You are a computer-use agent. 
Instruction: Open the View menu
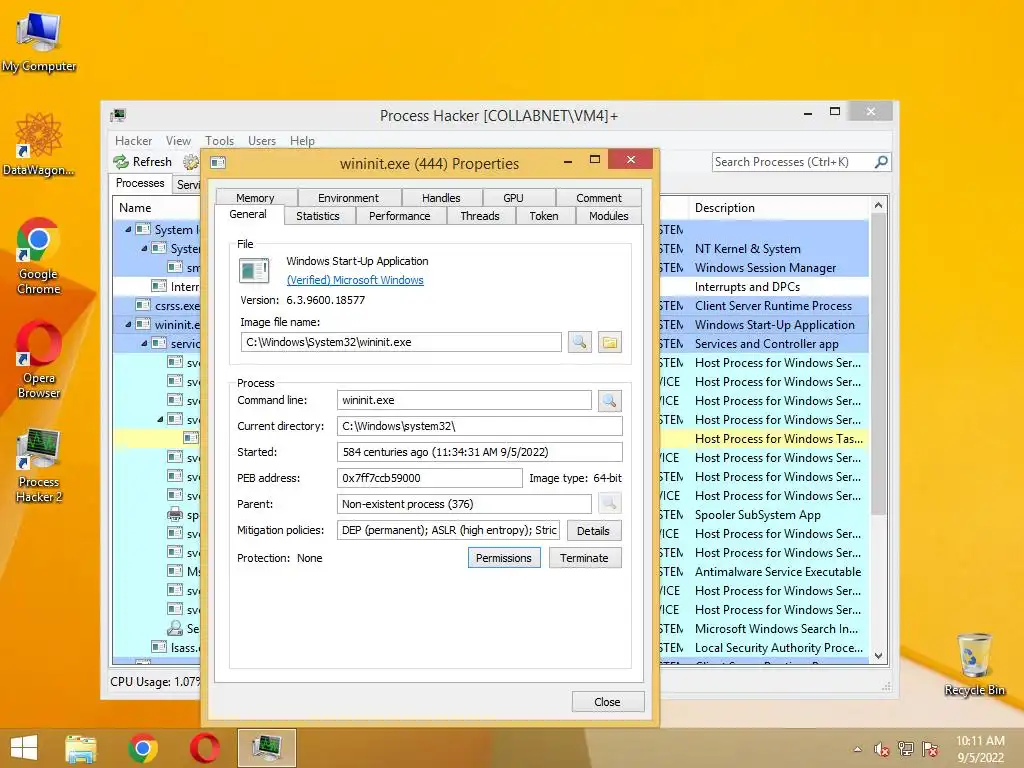click(178, 140)
